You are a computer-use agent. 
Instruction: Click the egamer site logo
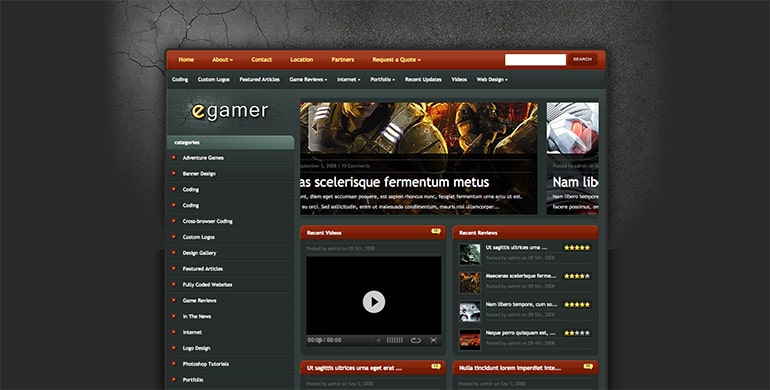229,111
